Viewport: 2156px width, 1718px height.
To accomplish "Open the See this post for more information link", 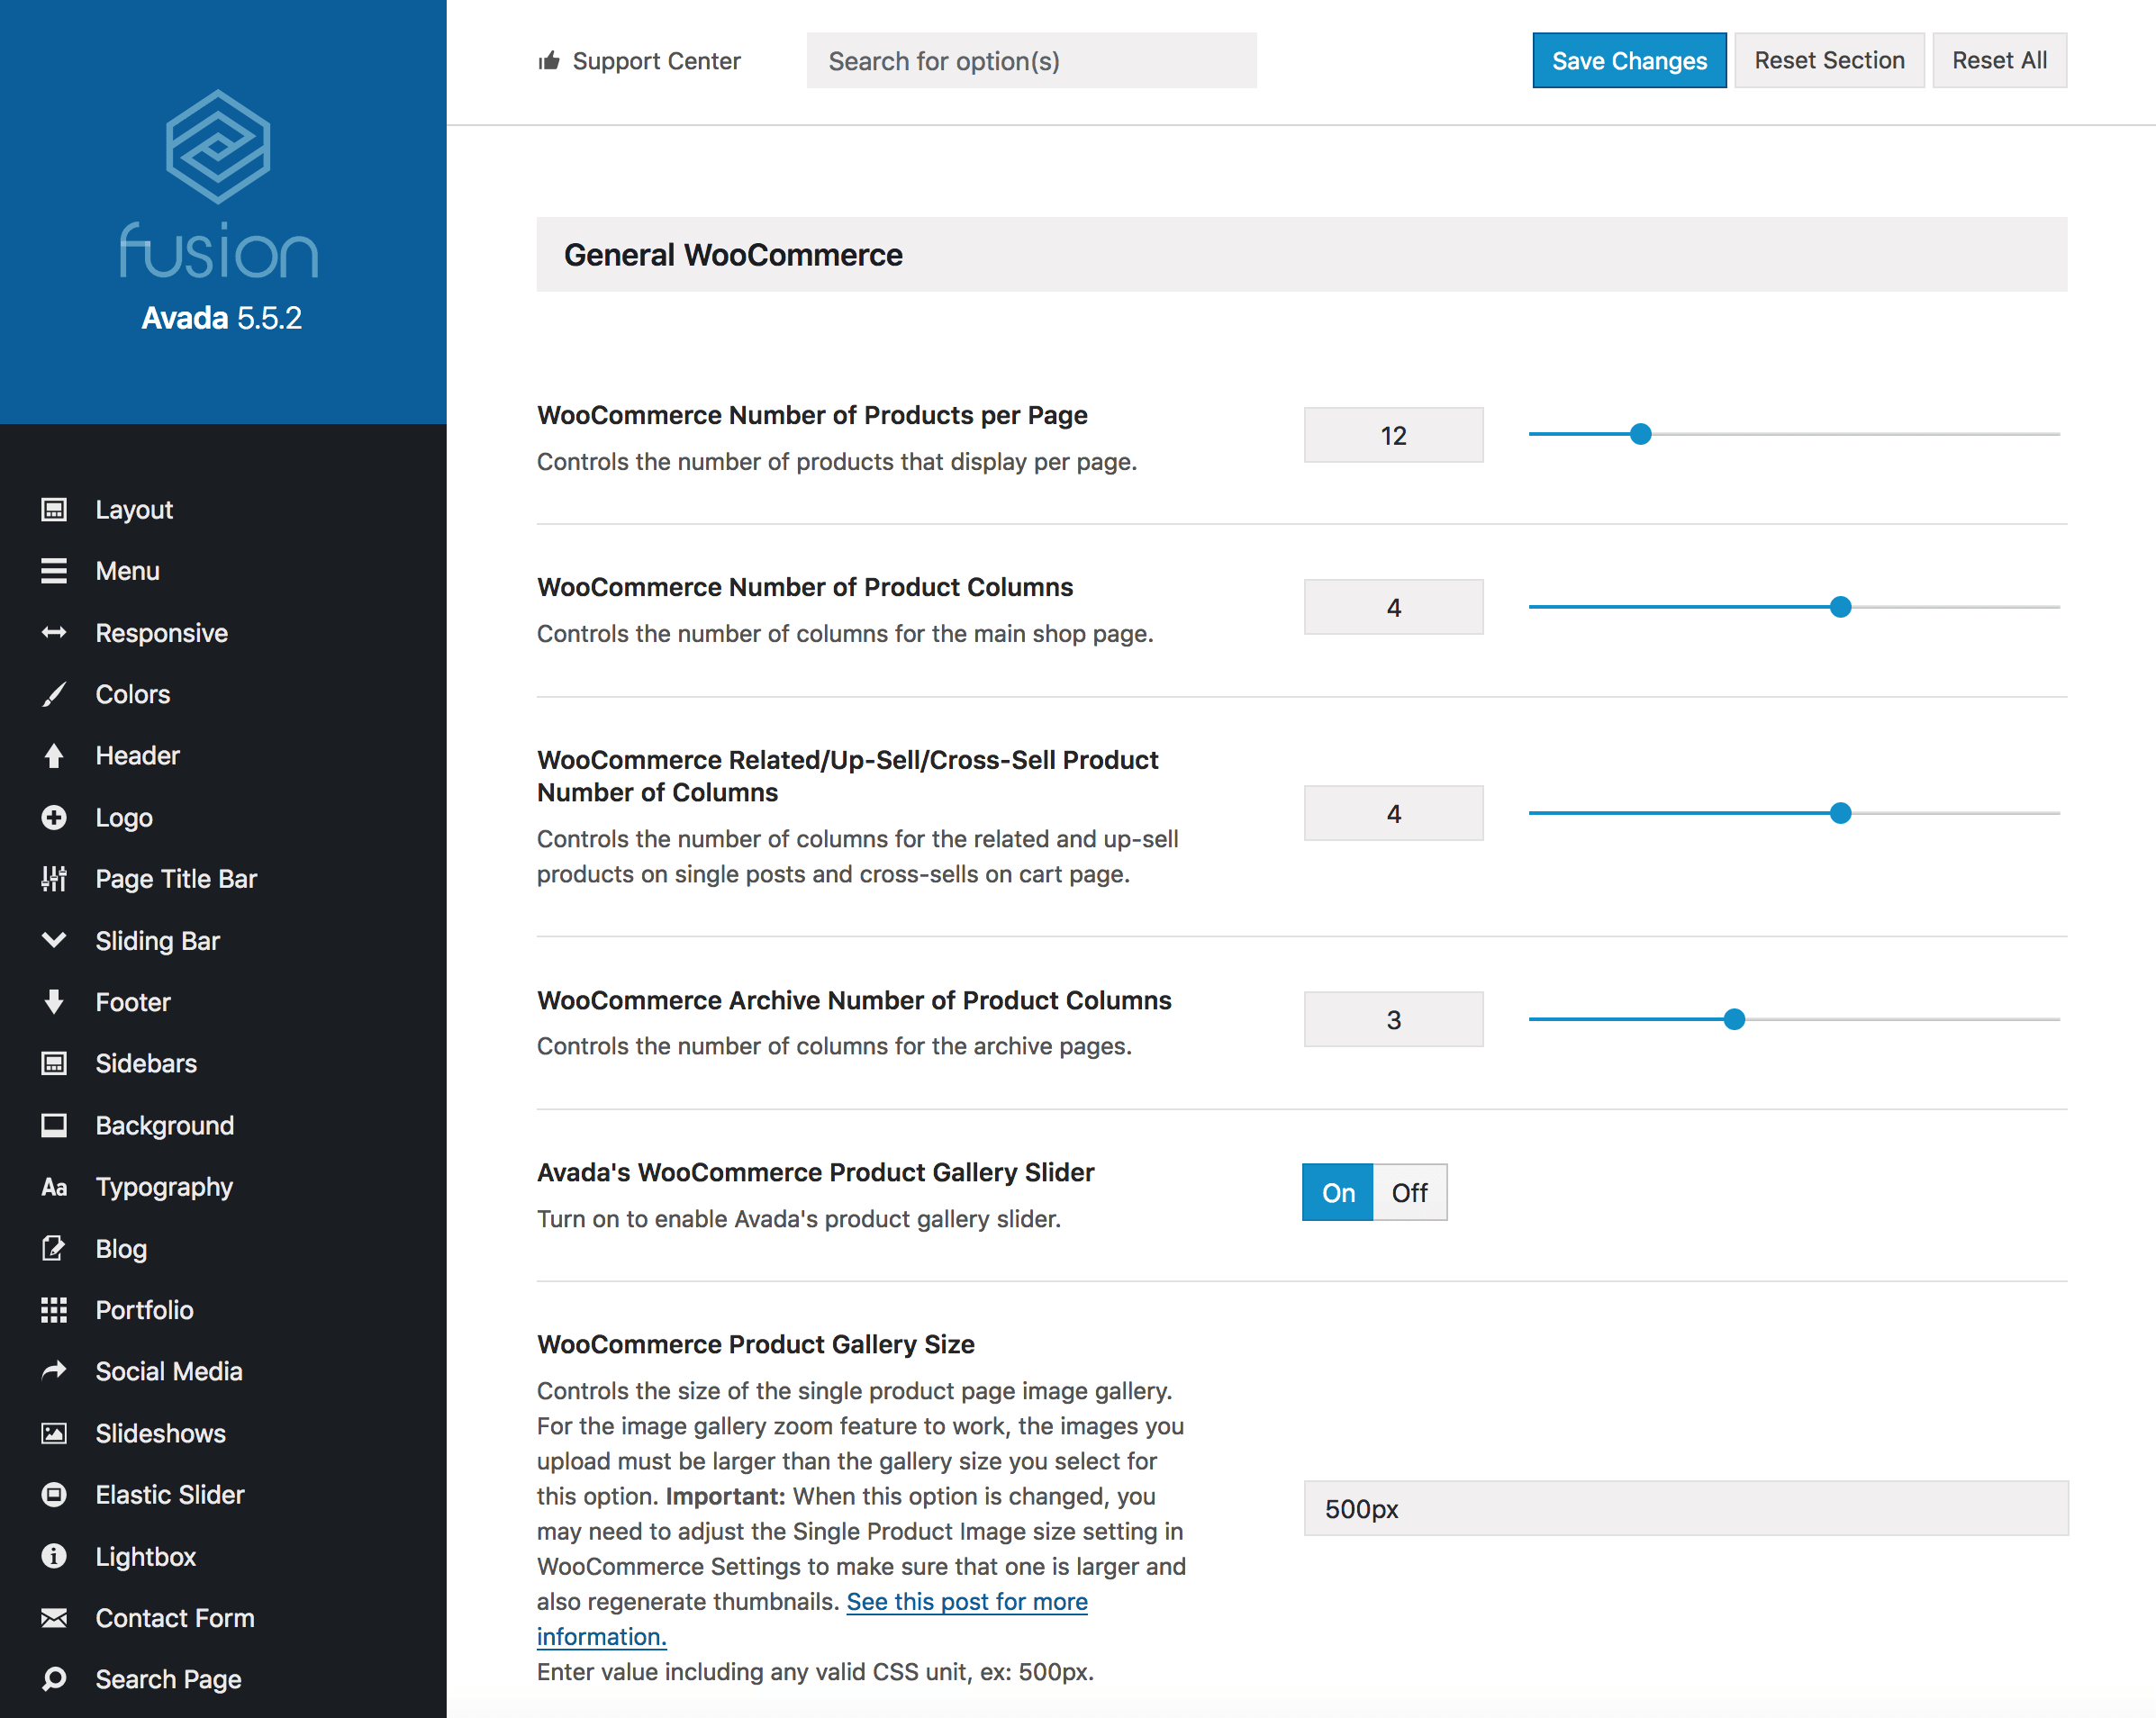I will point(966,1601).
